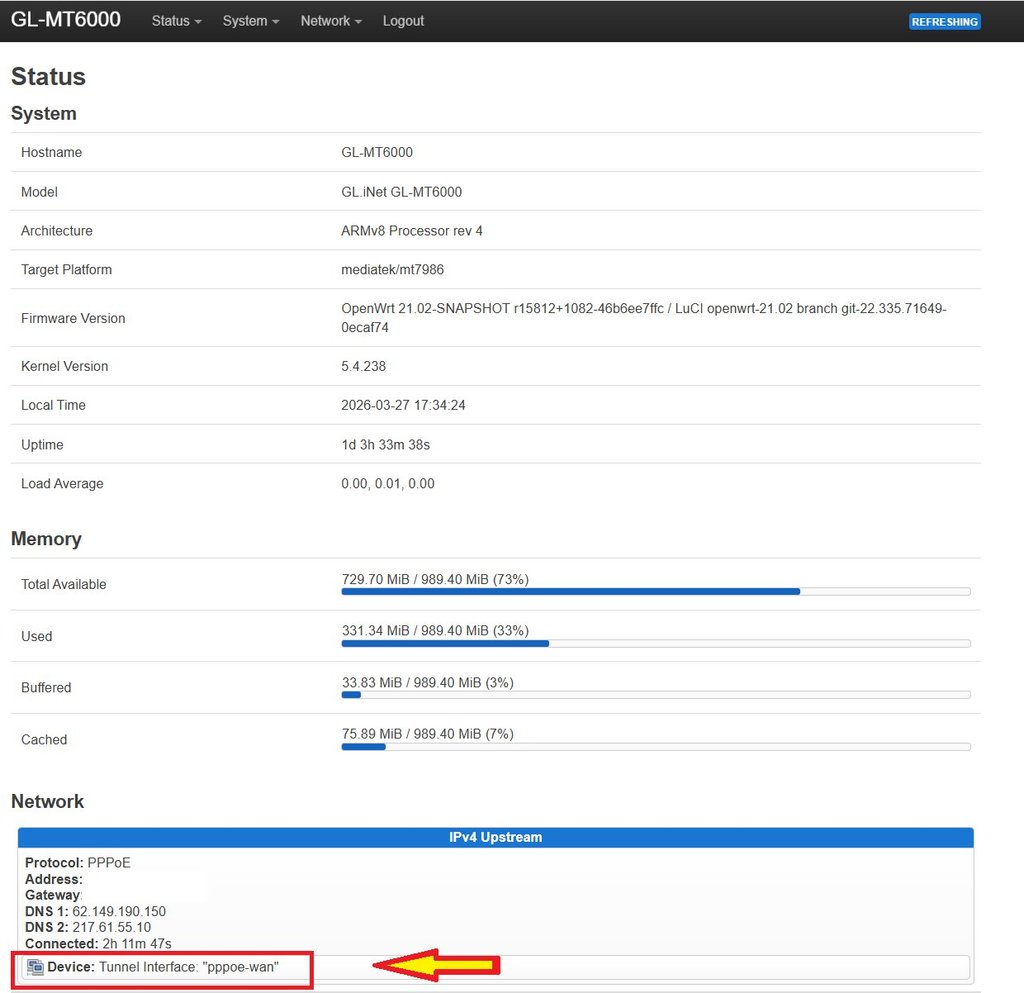Click Logout in the top bar
The width and height of the screenshot is (1024, 993).
tap(403, 21)
